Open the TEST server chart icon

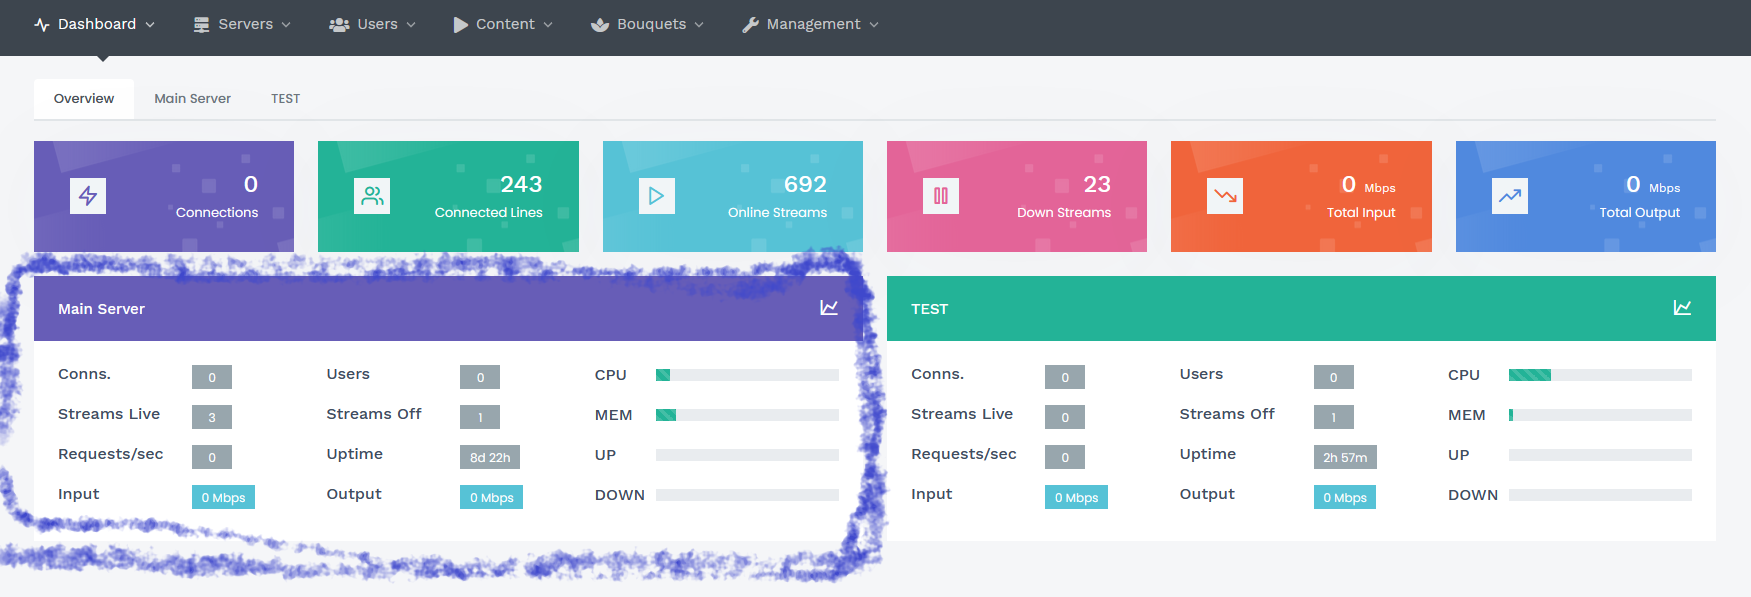(x=1682, y=308)
